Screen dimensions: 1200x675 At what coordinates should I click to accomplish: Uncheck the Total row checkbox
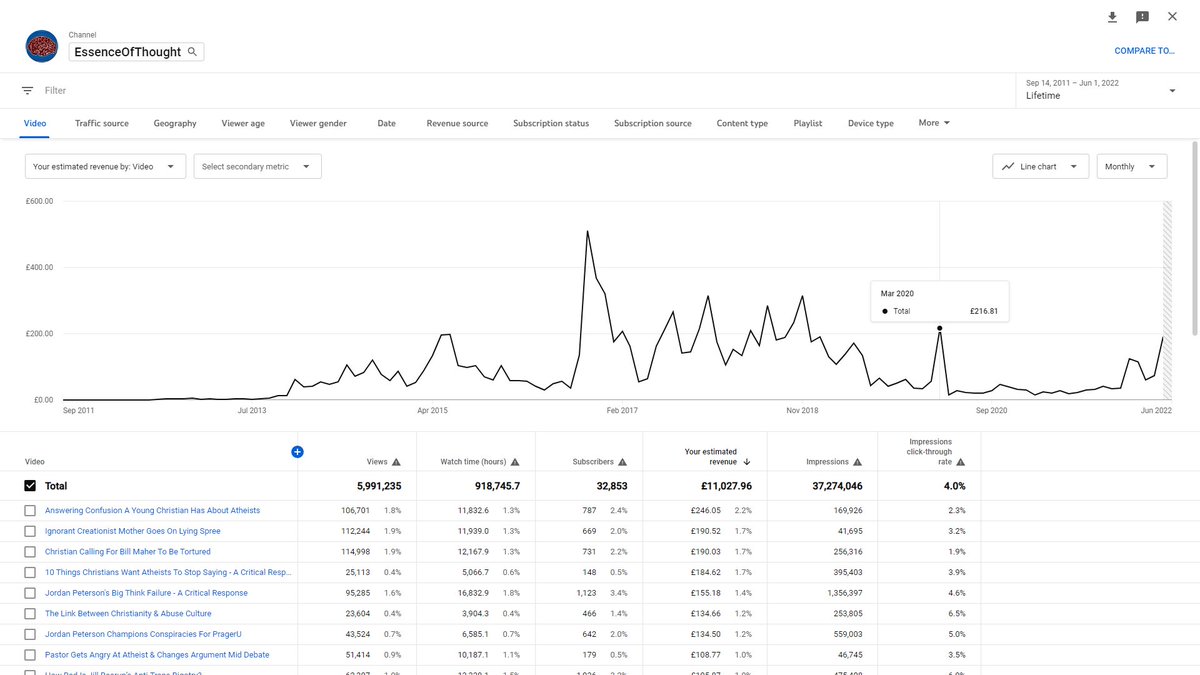point(30,486)
